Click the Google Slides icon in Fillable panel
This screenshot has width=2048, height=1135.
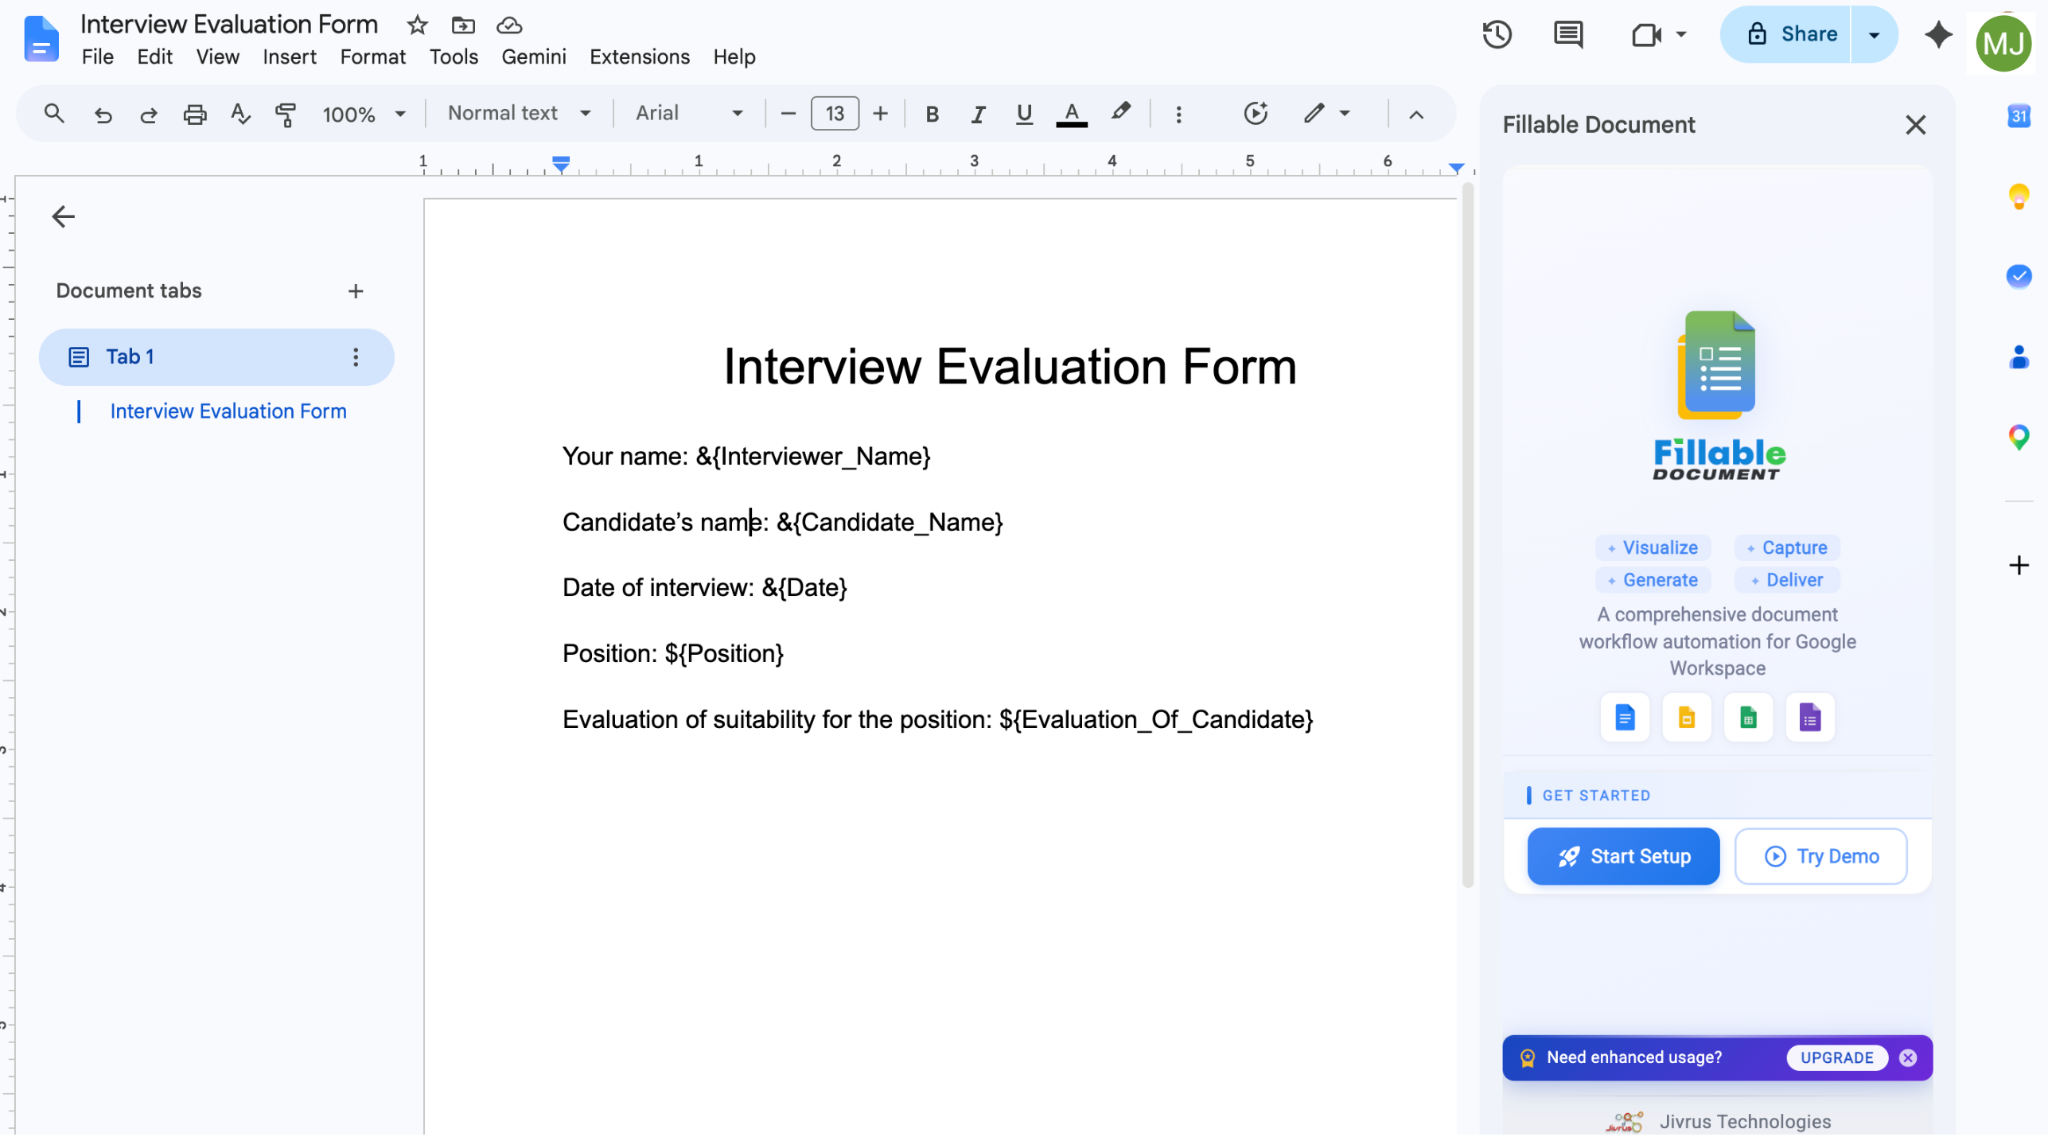(x=1686, y=717)
